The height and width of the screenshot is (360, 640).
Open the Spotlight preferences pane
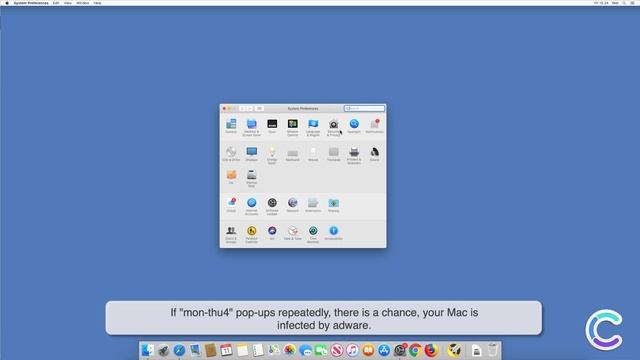coord(354,126)
